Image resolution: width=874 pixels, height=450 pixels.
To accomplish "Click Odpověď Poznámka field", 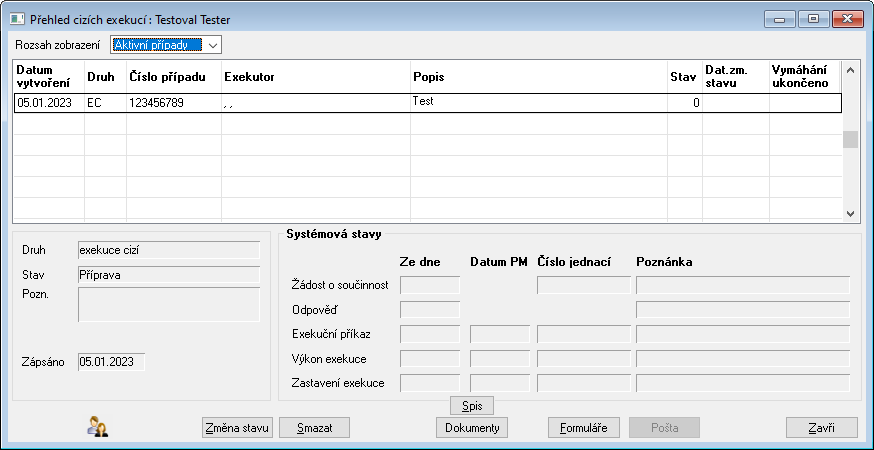I will pyautogui.click(x=743, y=309).
